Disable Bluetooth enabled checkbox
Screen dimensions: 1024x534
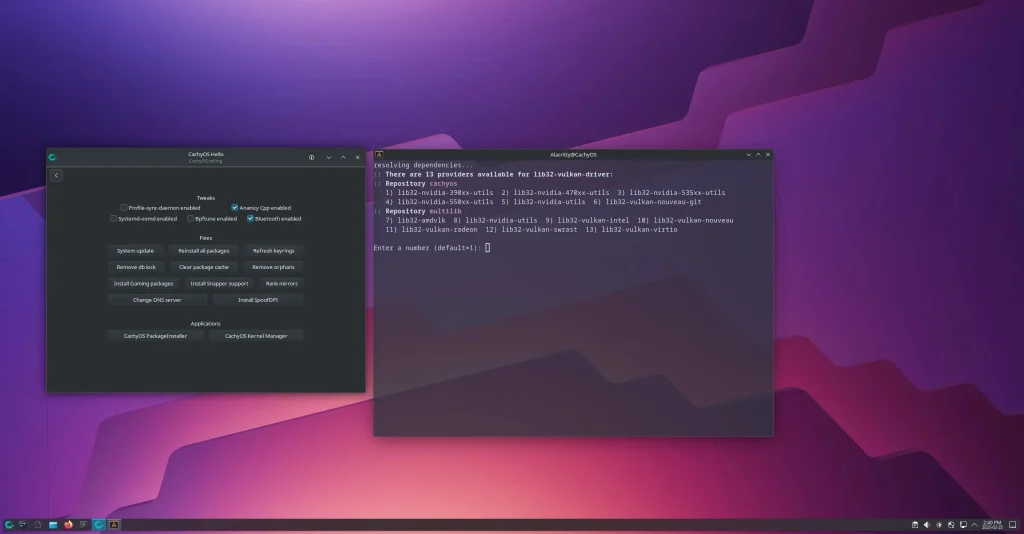pyautogui.click(x=250, y=219)
